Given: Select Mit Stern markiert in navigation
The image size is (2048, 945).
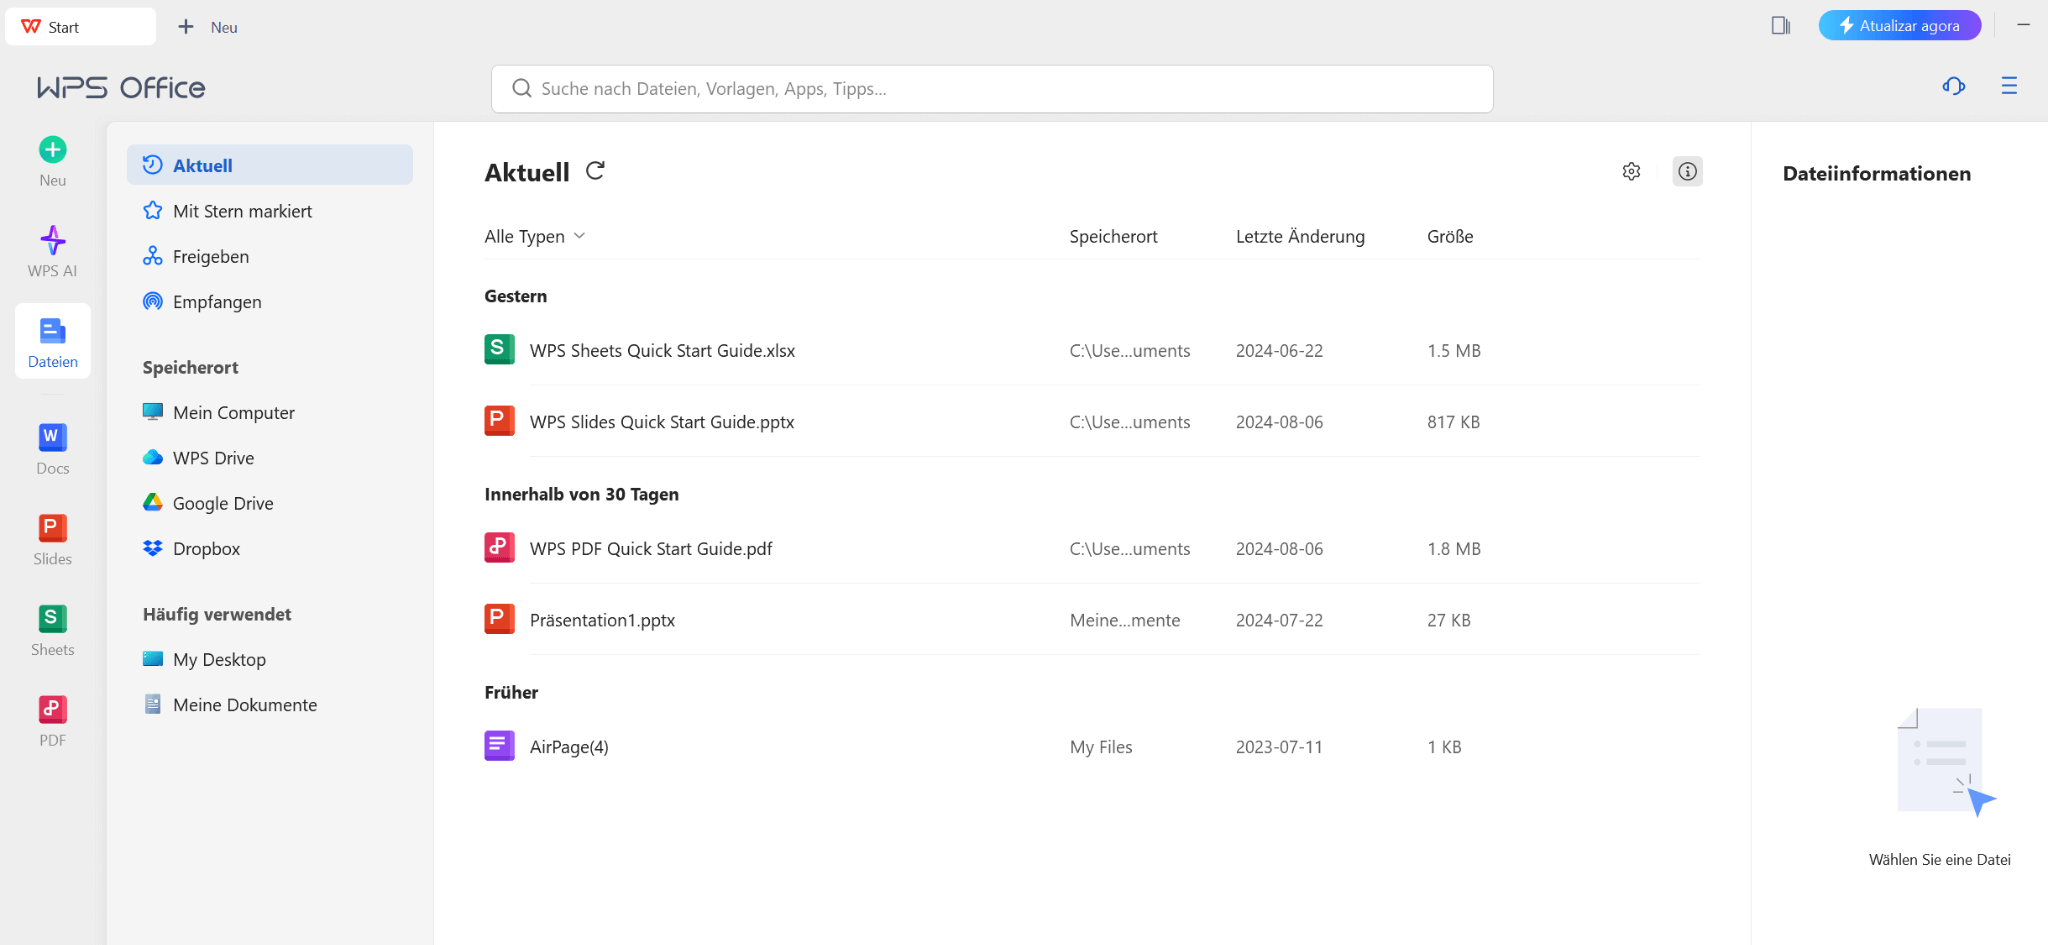Looking at the screenshot, I should pos(242,211).
